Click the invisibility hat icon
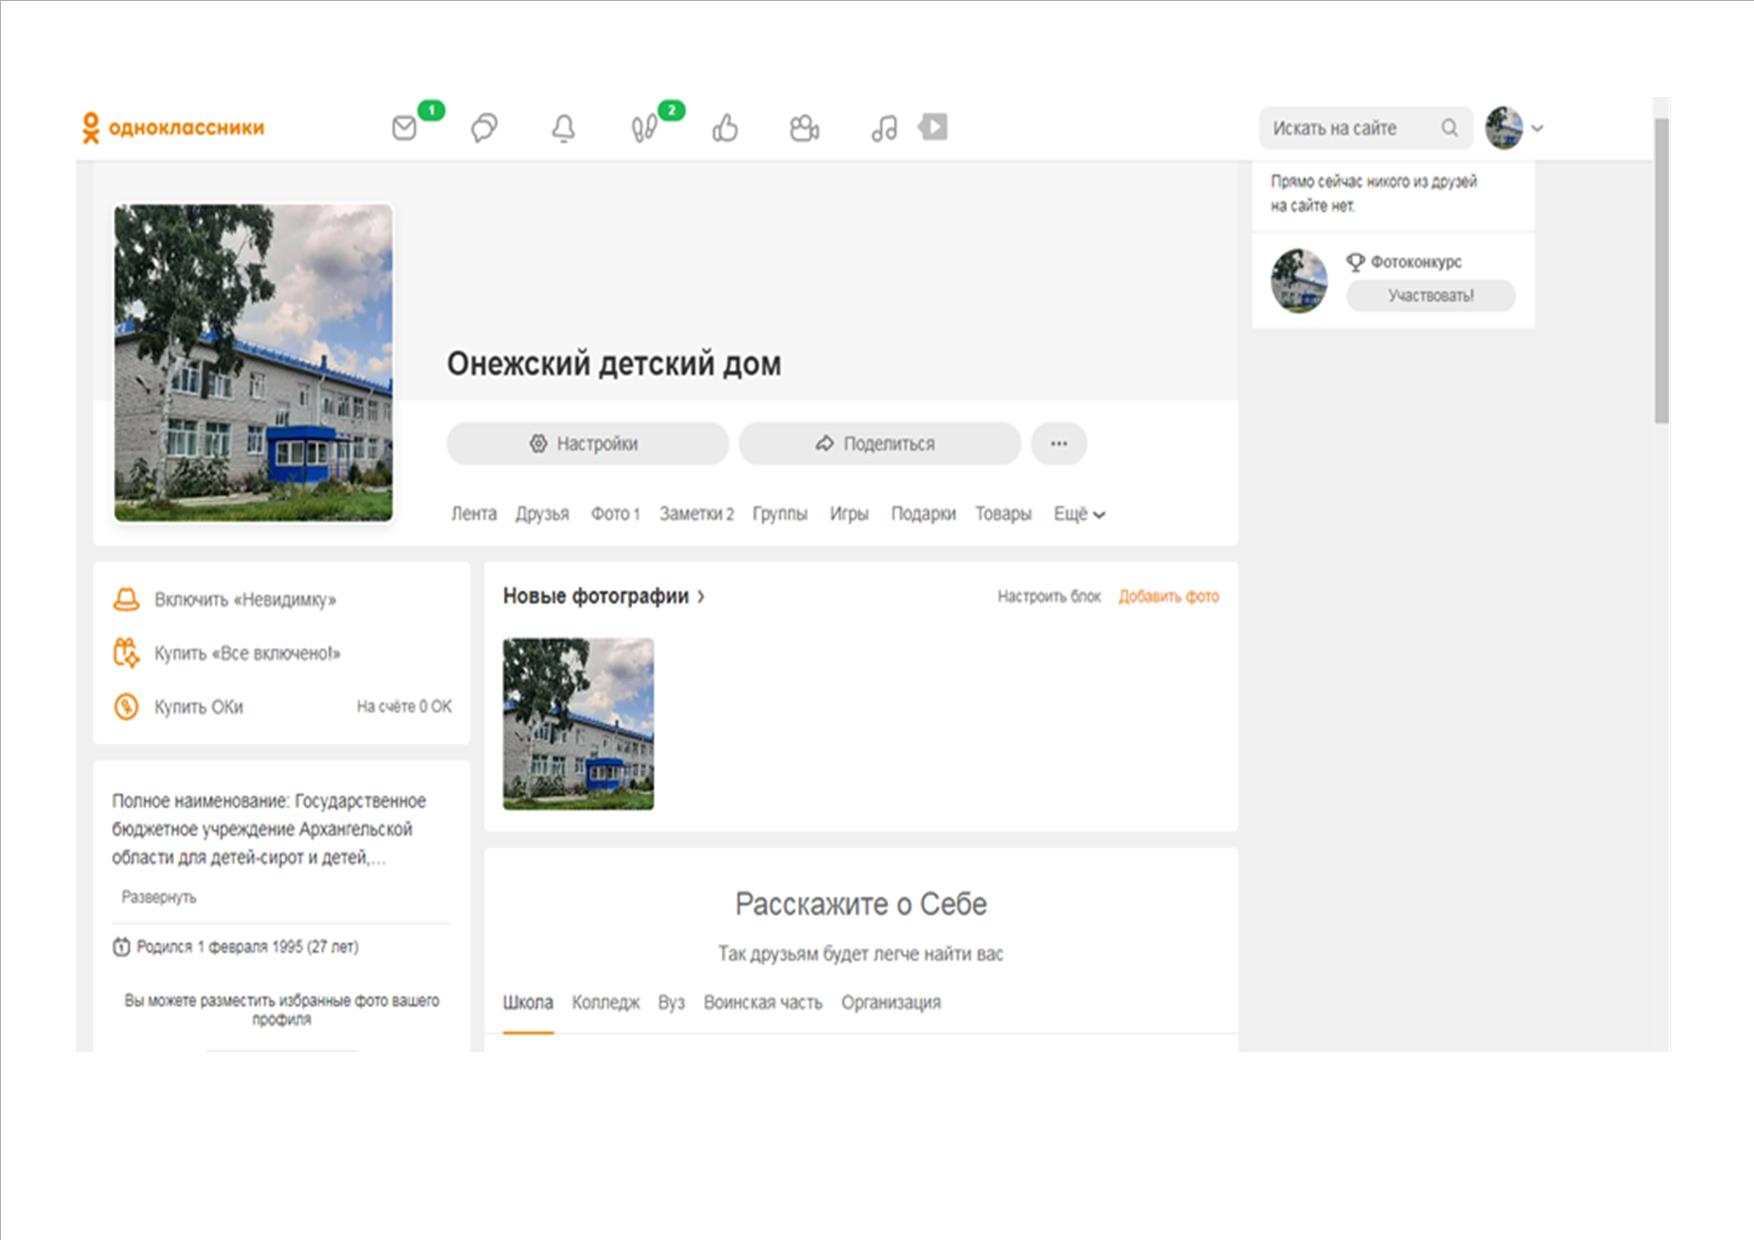 click(126, 599)
